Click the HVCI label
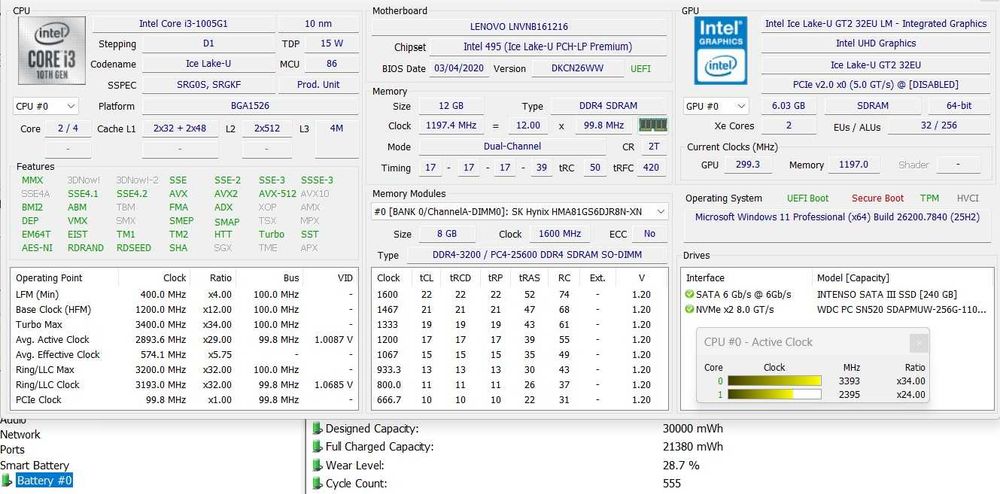The height and width of the screenshot is (494, 1000). (967, 198)
